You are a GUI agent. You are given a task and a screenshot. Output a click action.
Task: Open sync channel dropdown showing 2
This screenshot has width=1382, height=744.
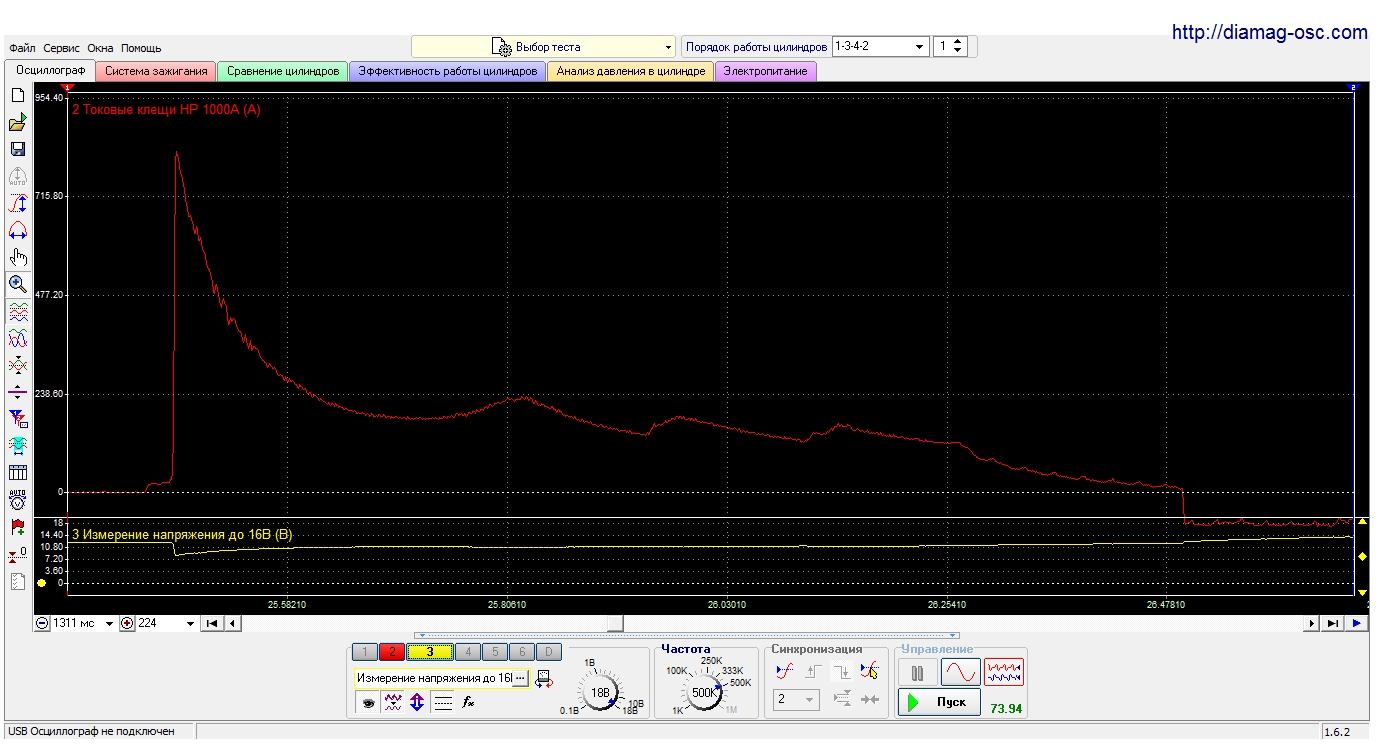[797, 700]
